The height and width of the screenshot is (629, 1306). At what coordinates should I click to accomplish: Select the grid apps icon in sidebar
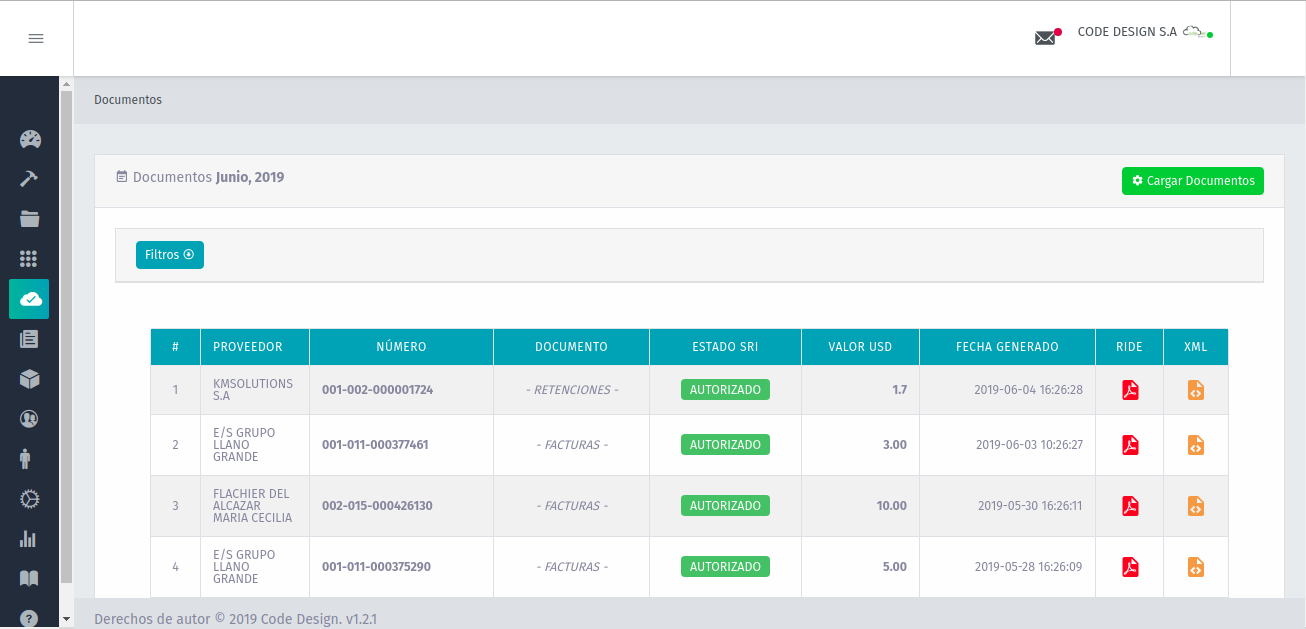tap(30, 259)
